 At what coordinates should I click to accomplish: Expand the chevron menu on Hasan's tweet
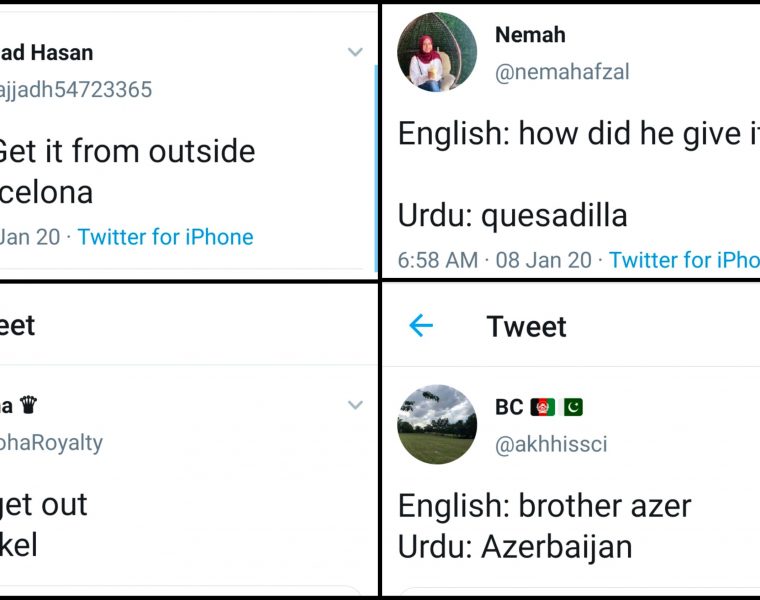pyautogui.click(x=355, y=52)
